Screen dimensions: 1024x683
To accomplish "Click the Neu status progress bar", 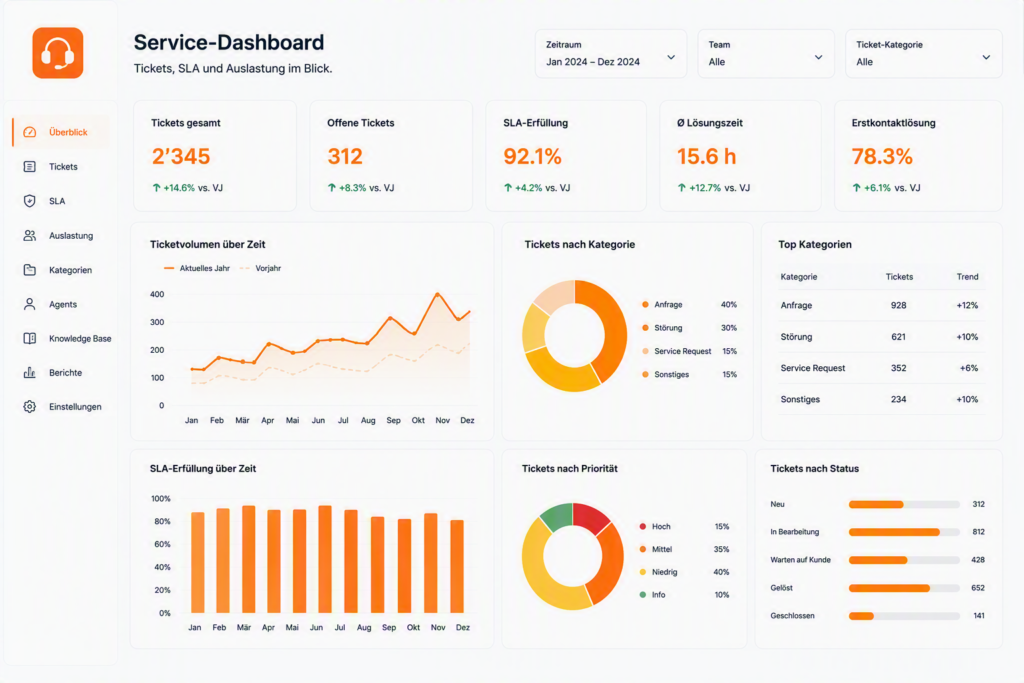I will coord(904,504).
